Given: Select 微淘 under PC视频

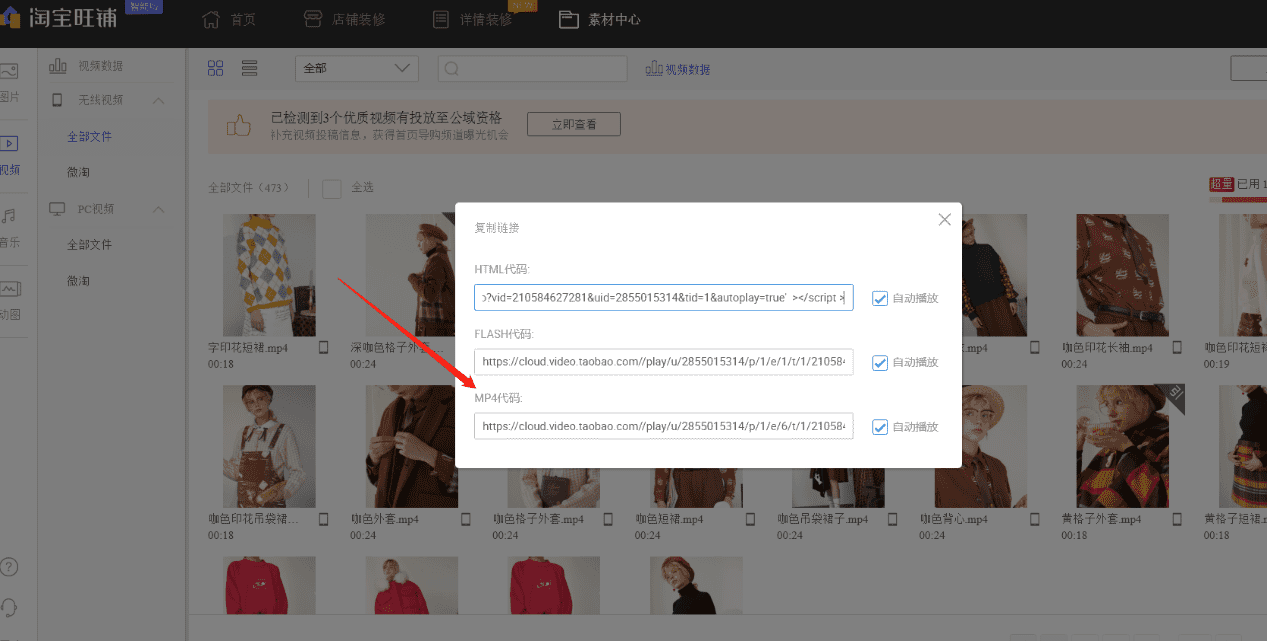Looking at the screenshot, I should tap(78, 281).
